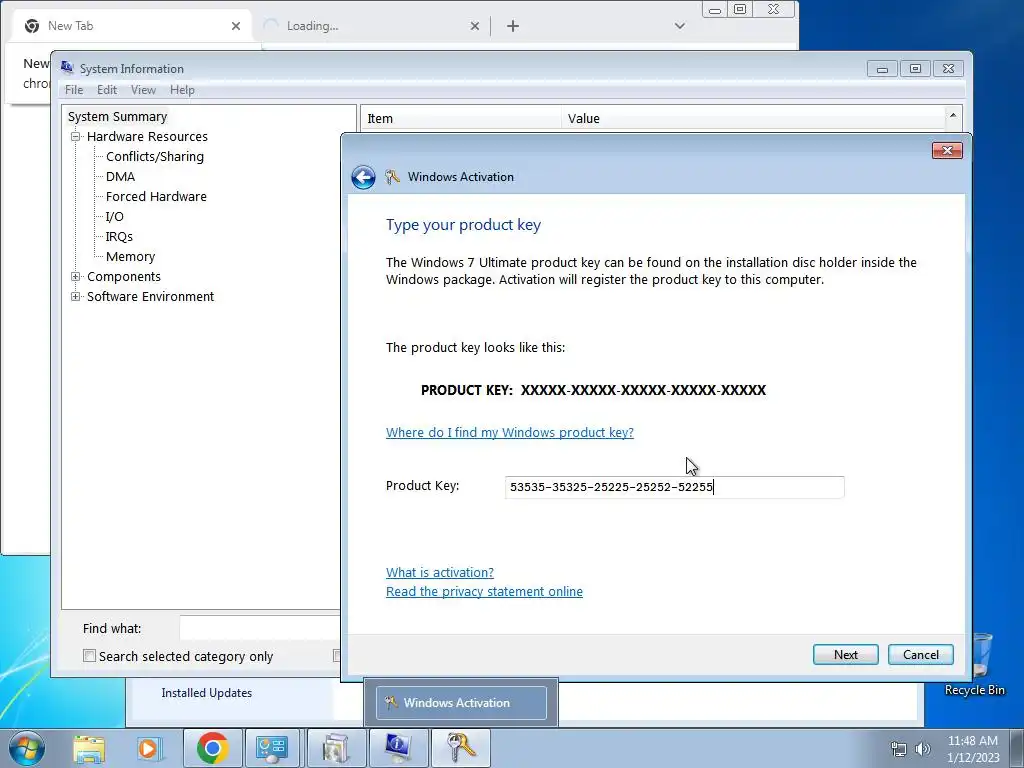Select DMA in the tree
Image resolution: width=1024 pixels, height=768 pixels.
coord(120,176)
